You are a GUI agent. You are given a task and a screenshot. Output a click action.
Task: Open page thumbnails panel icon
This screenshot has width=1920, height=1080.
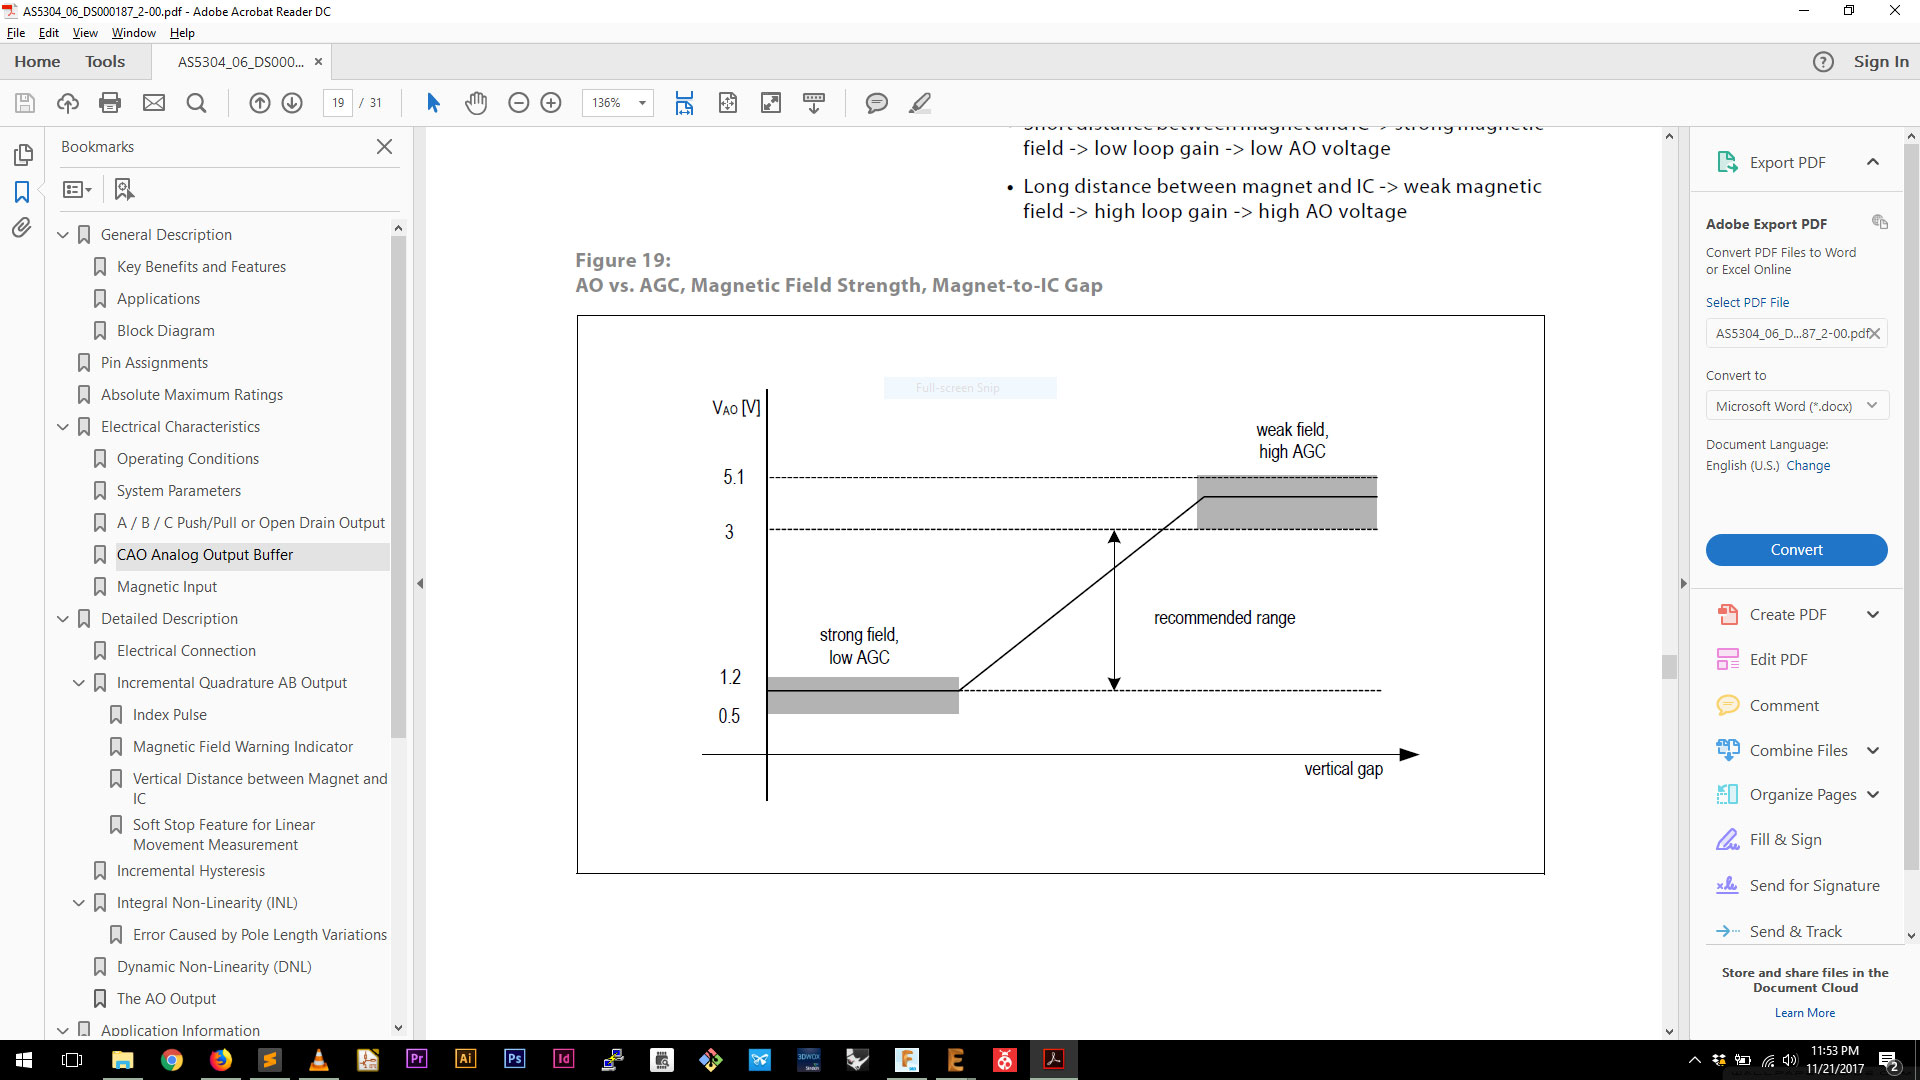pos(23,155)
